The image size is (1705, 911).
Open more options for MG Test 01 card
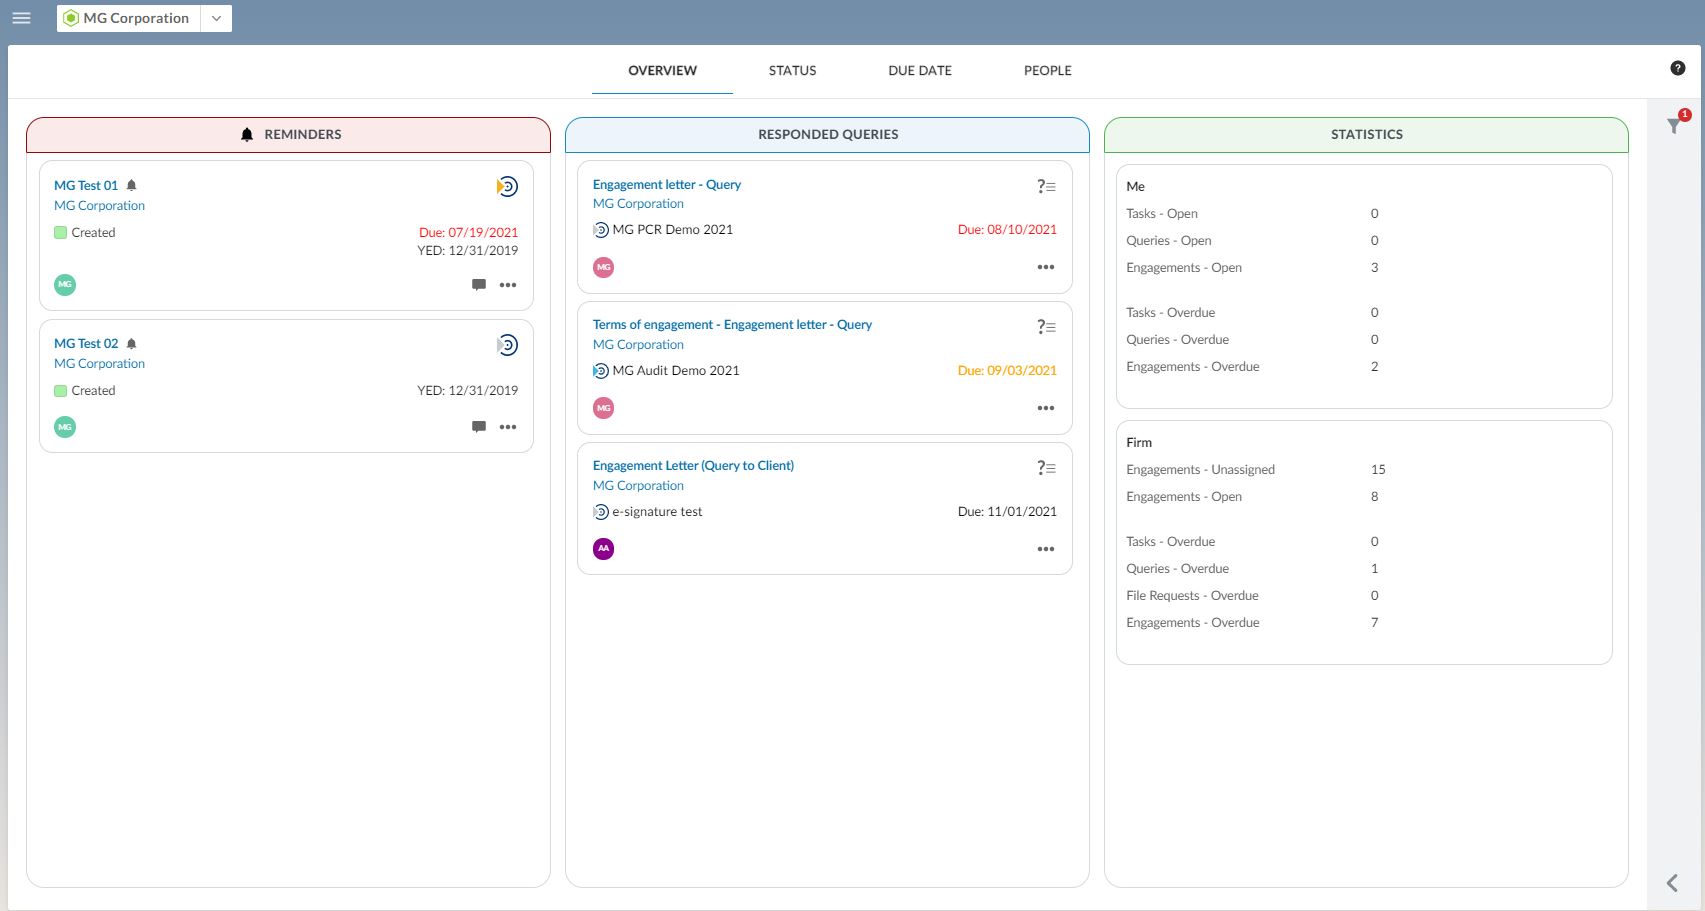tap(508, 285)
